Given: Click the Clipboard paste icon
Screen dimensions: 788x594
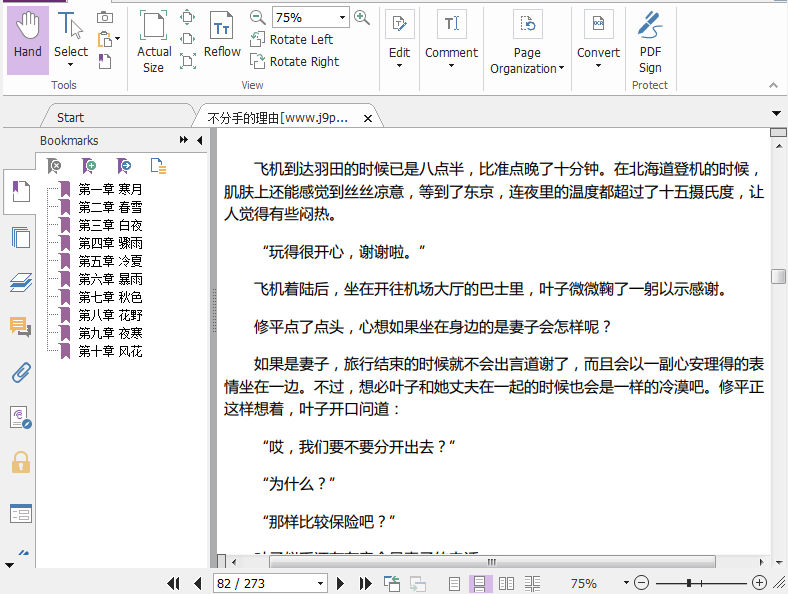Looking at the screenshot, I should [x=105, y=39].
